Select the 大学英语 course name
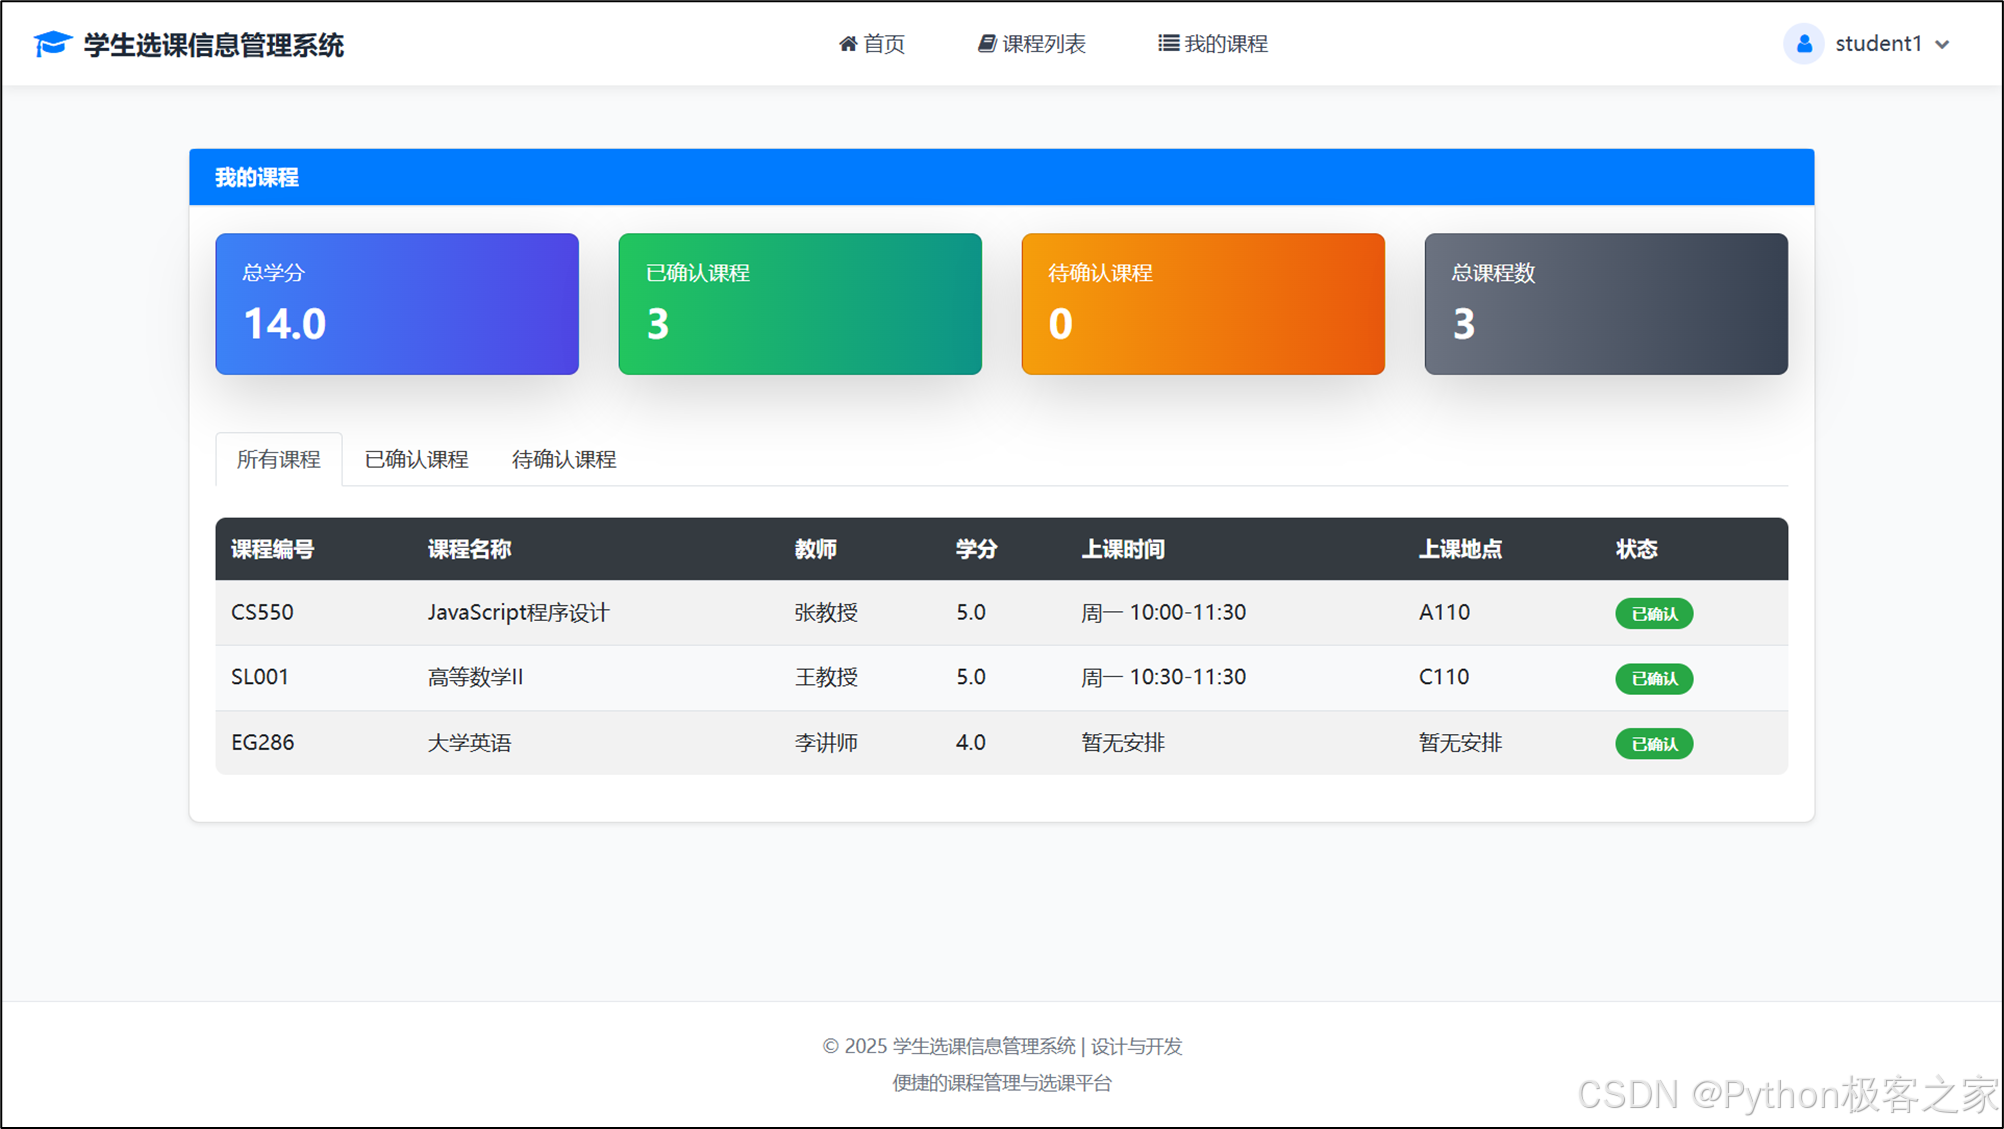 (x=469, y=743)
